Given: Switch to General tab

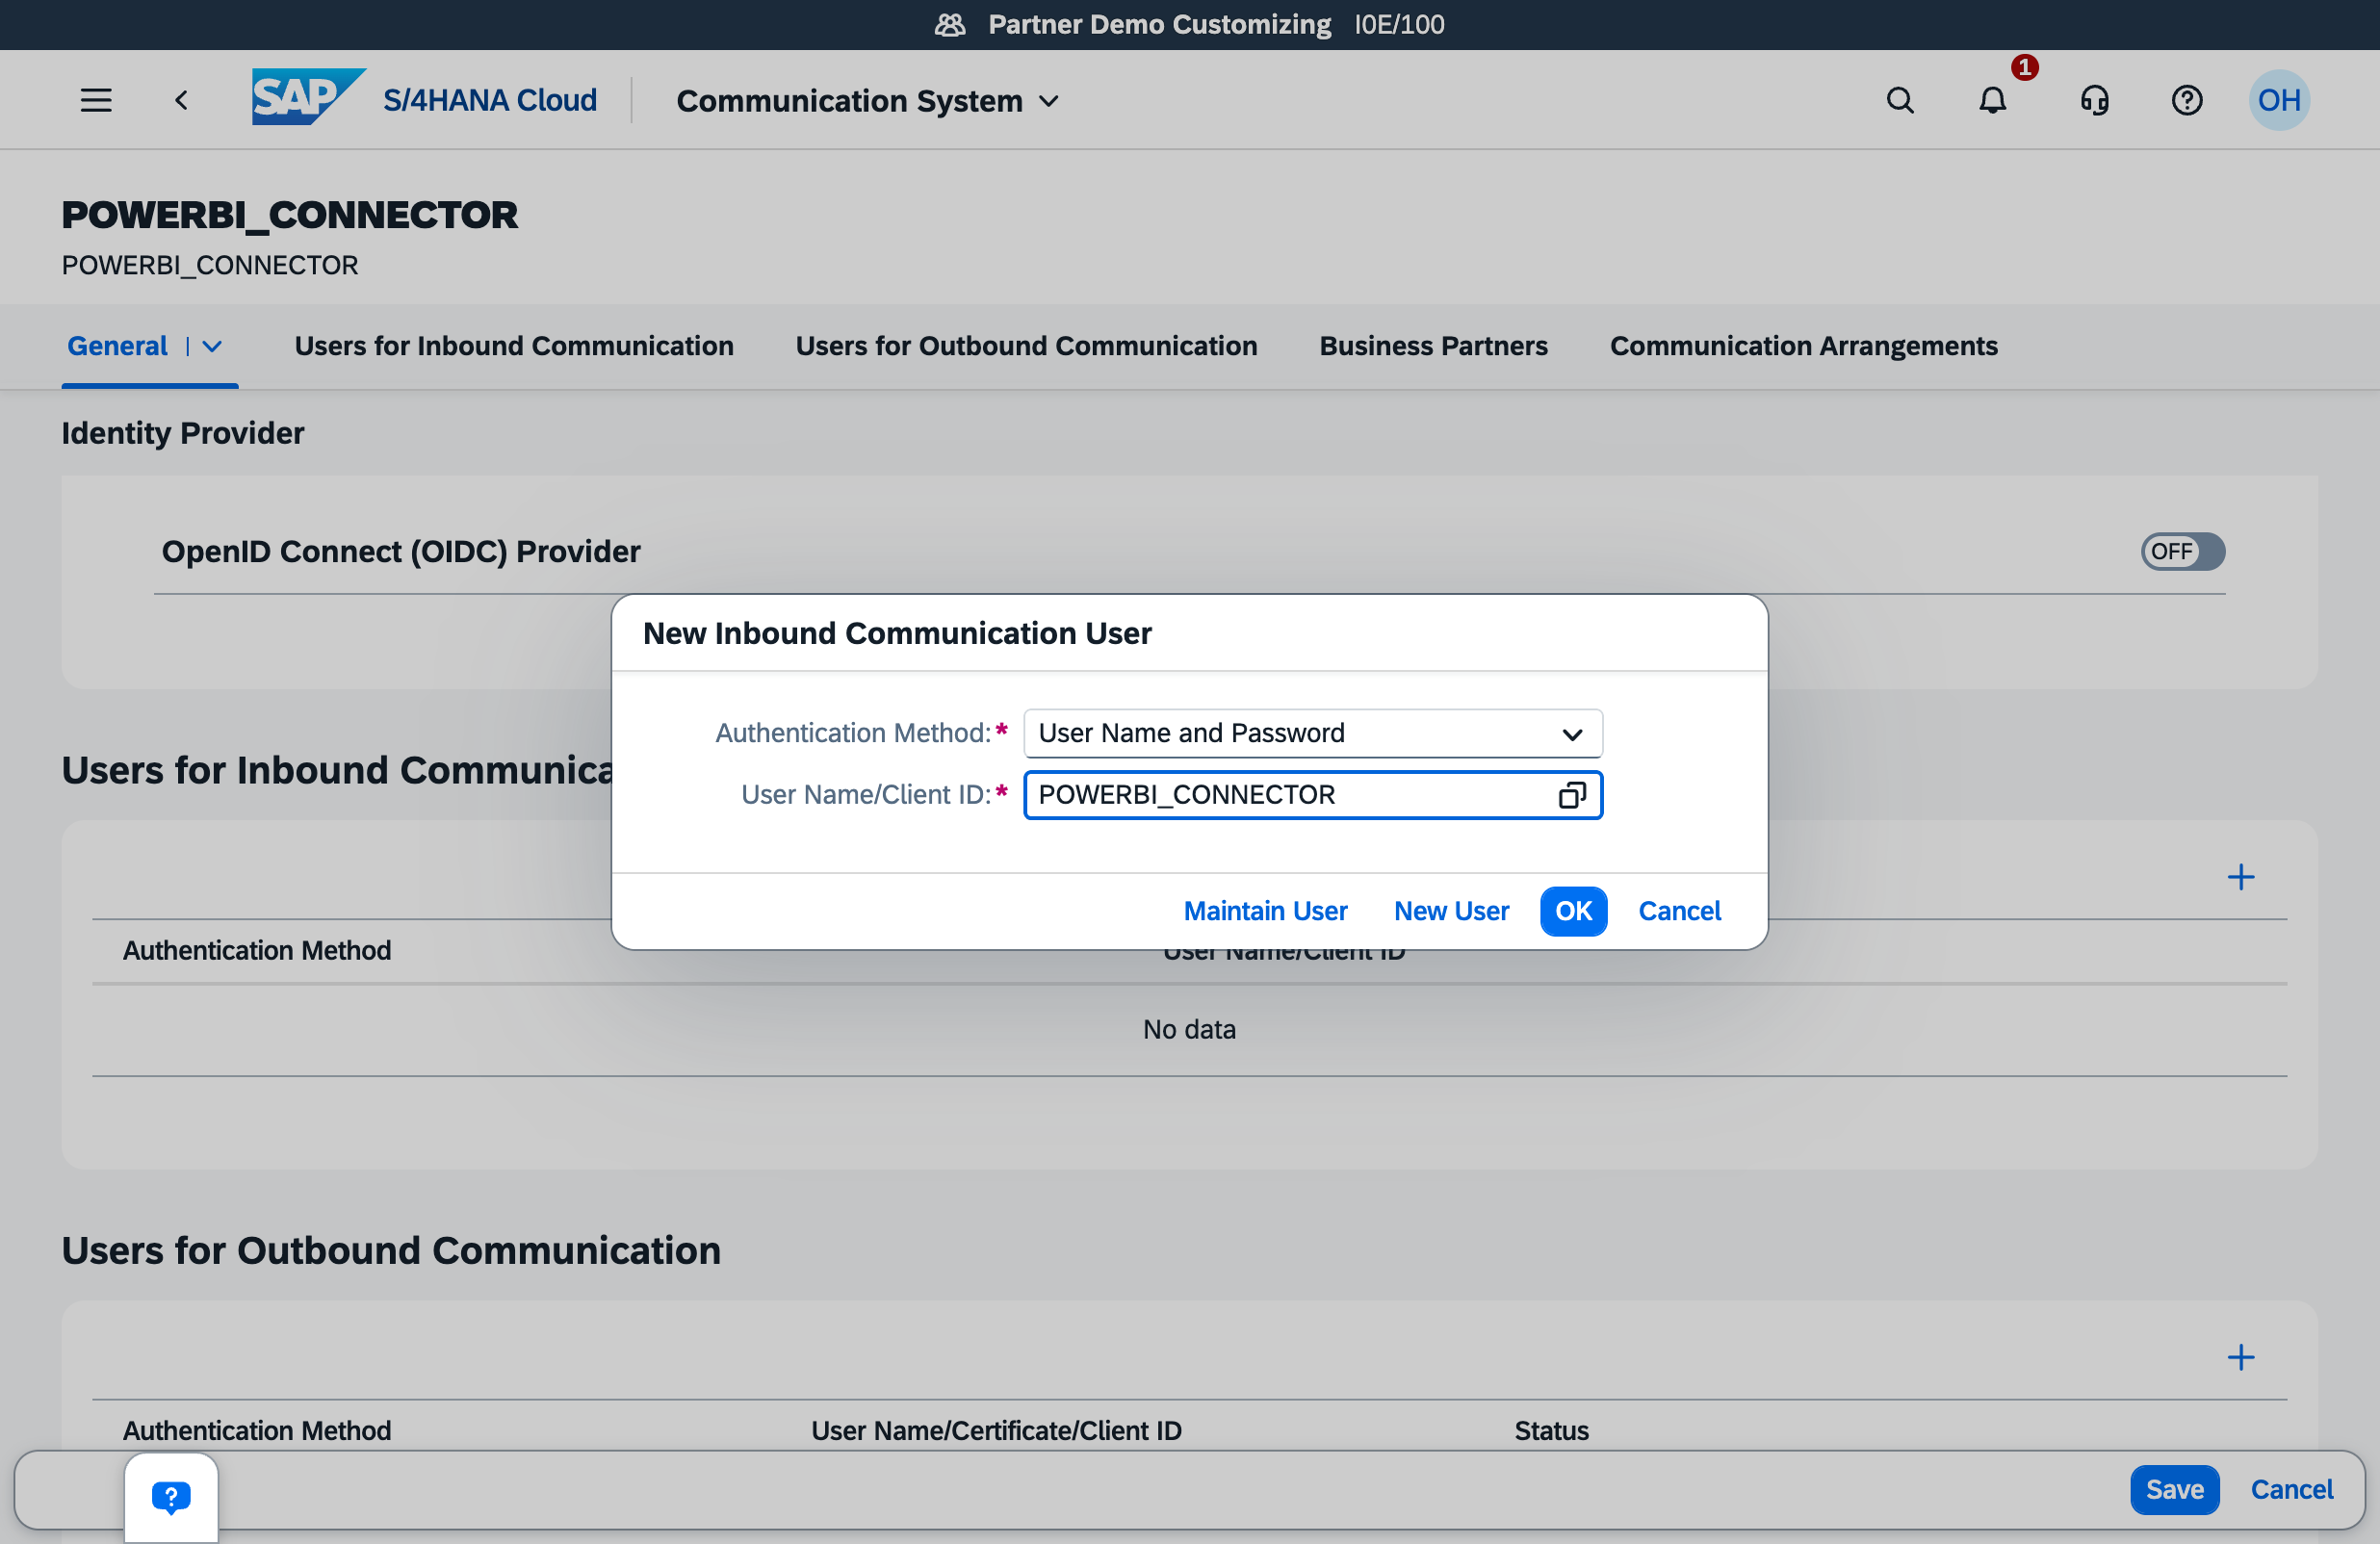Looking at the screenshot, I should tap(117, 346).
